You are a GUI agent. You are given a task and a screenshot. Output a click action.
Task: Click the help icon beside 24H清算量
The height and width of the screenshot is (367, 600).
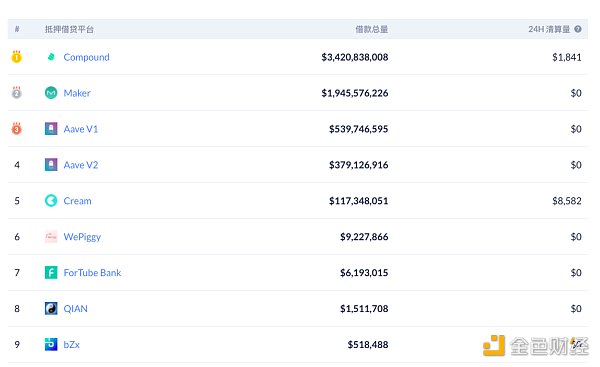coord(578,29)
